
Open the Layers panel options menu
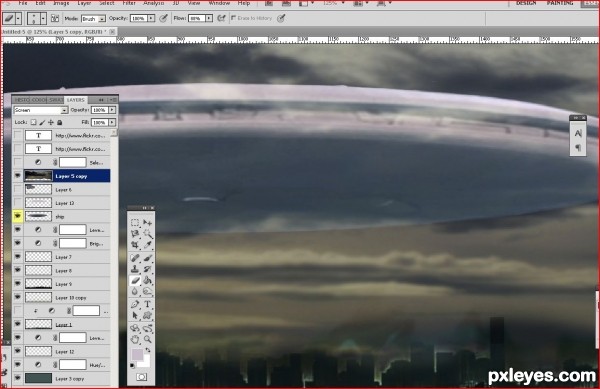pos(113,99)
